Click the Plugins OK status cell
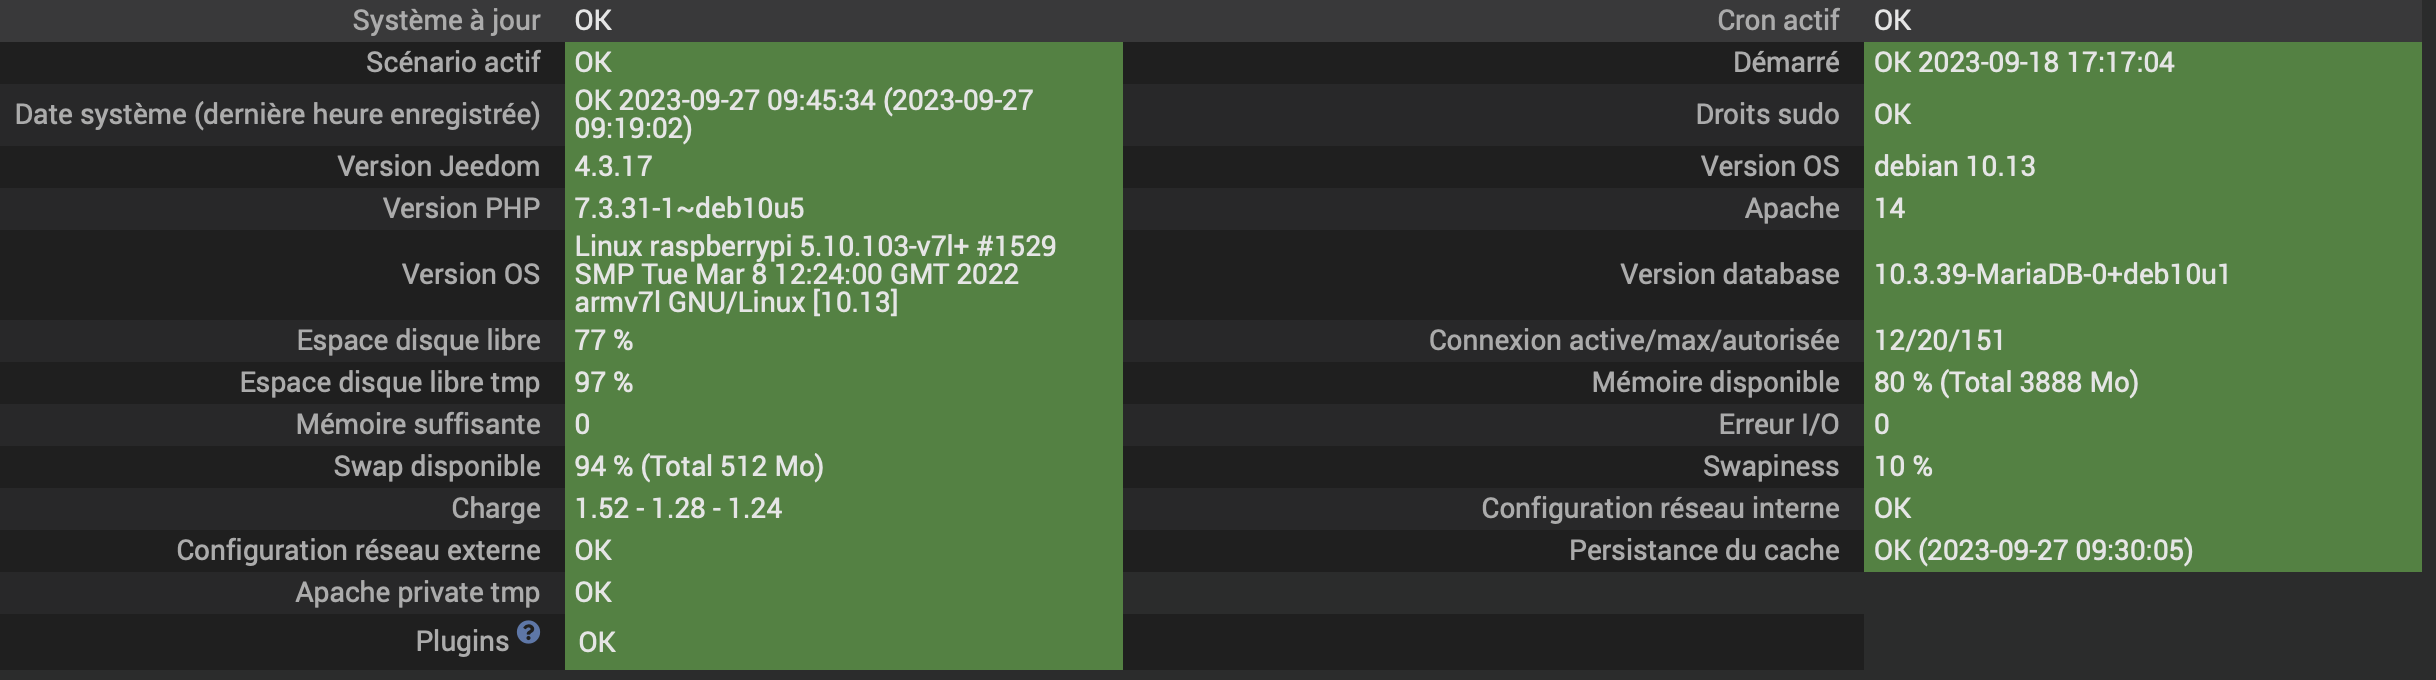The height and width of the screenshot is (680, 2436). pyautogui.click(x=843, y=642)
